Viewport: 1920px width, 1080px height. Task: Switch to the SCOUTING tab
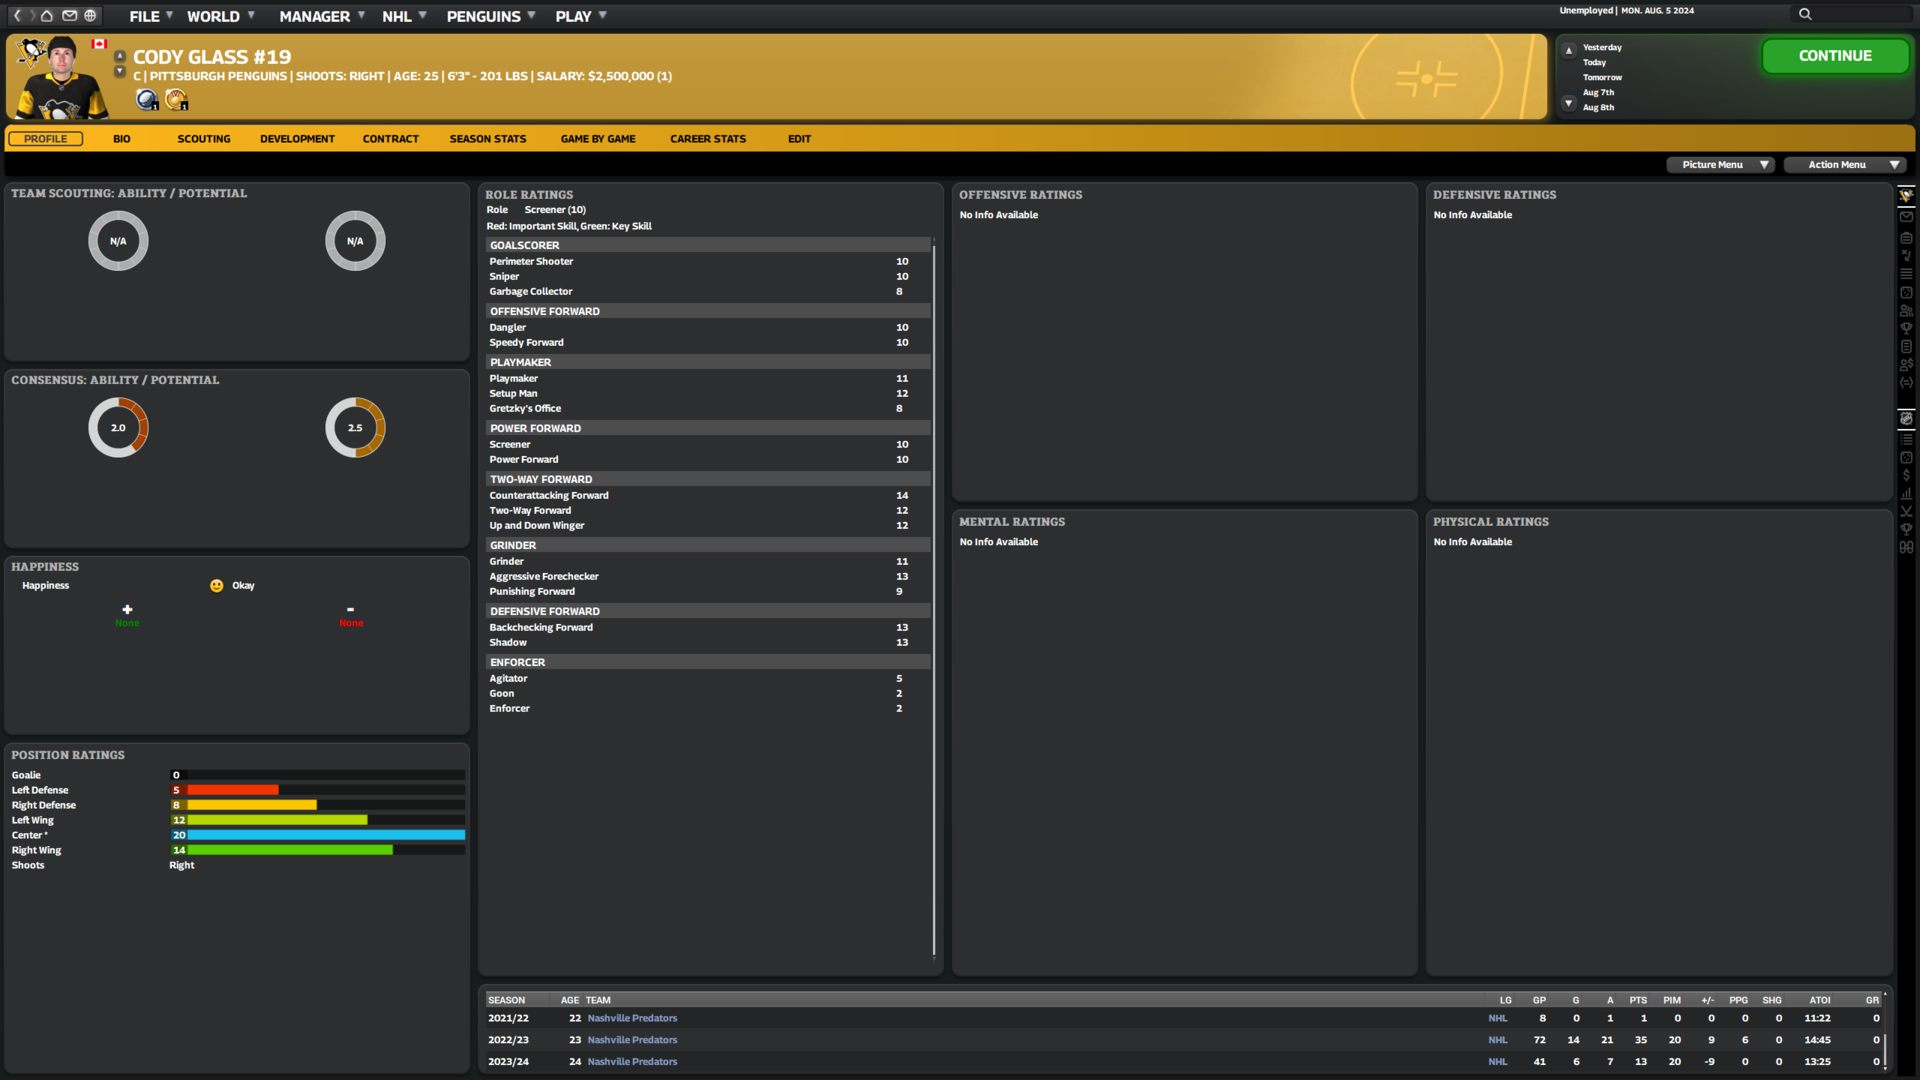pyautogui.click(x=204, y=139)
